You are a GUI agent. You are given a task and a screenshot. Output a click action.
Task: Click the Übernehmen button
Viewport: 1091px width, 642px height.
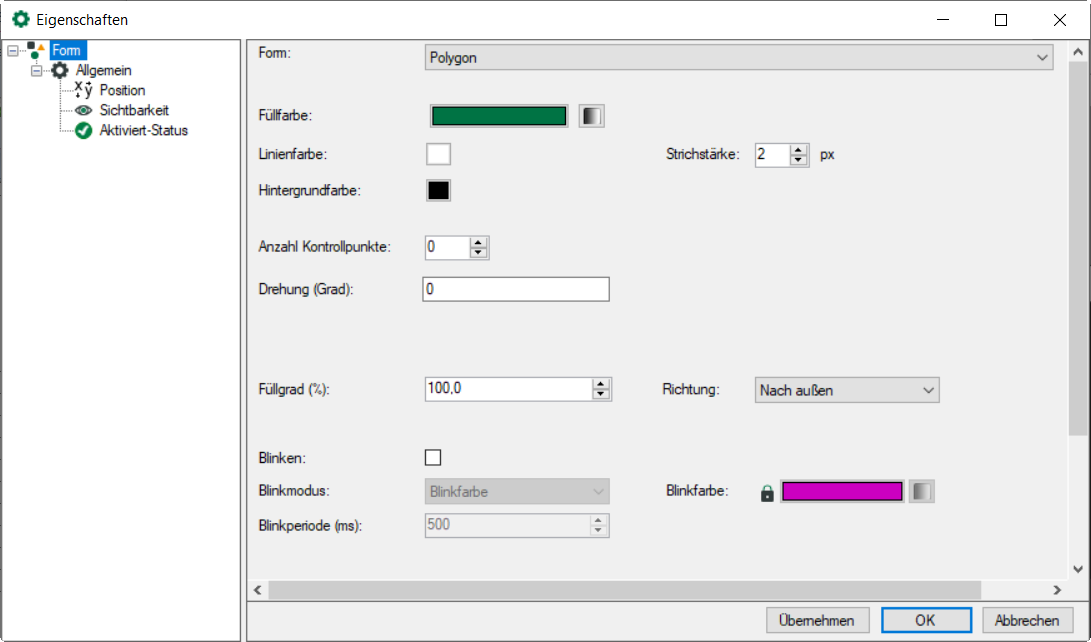pyautogui.click(x=818, y=620)
